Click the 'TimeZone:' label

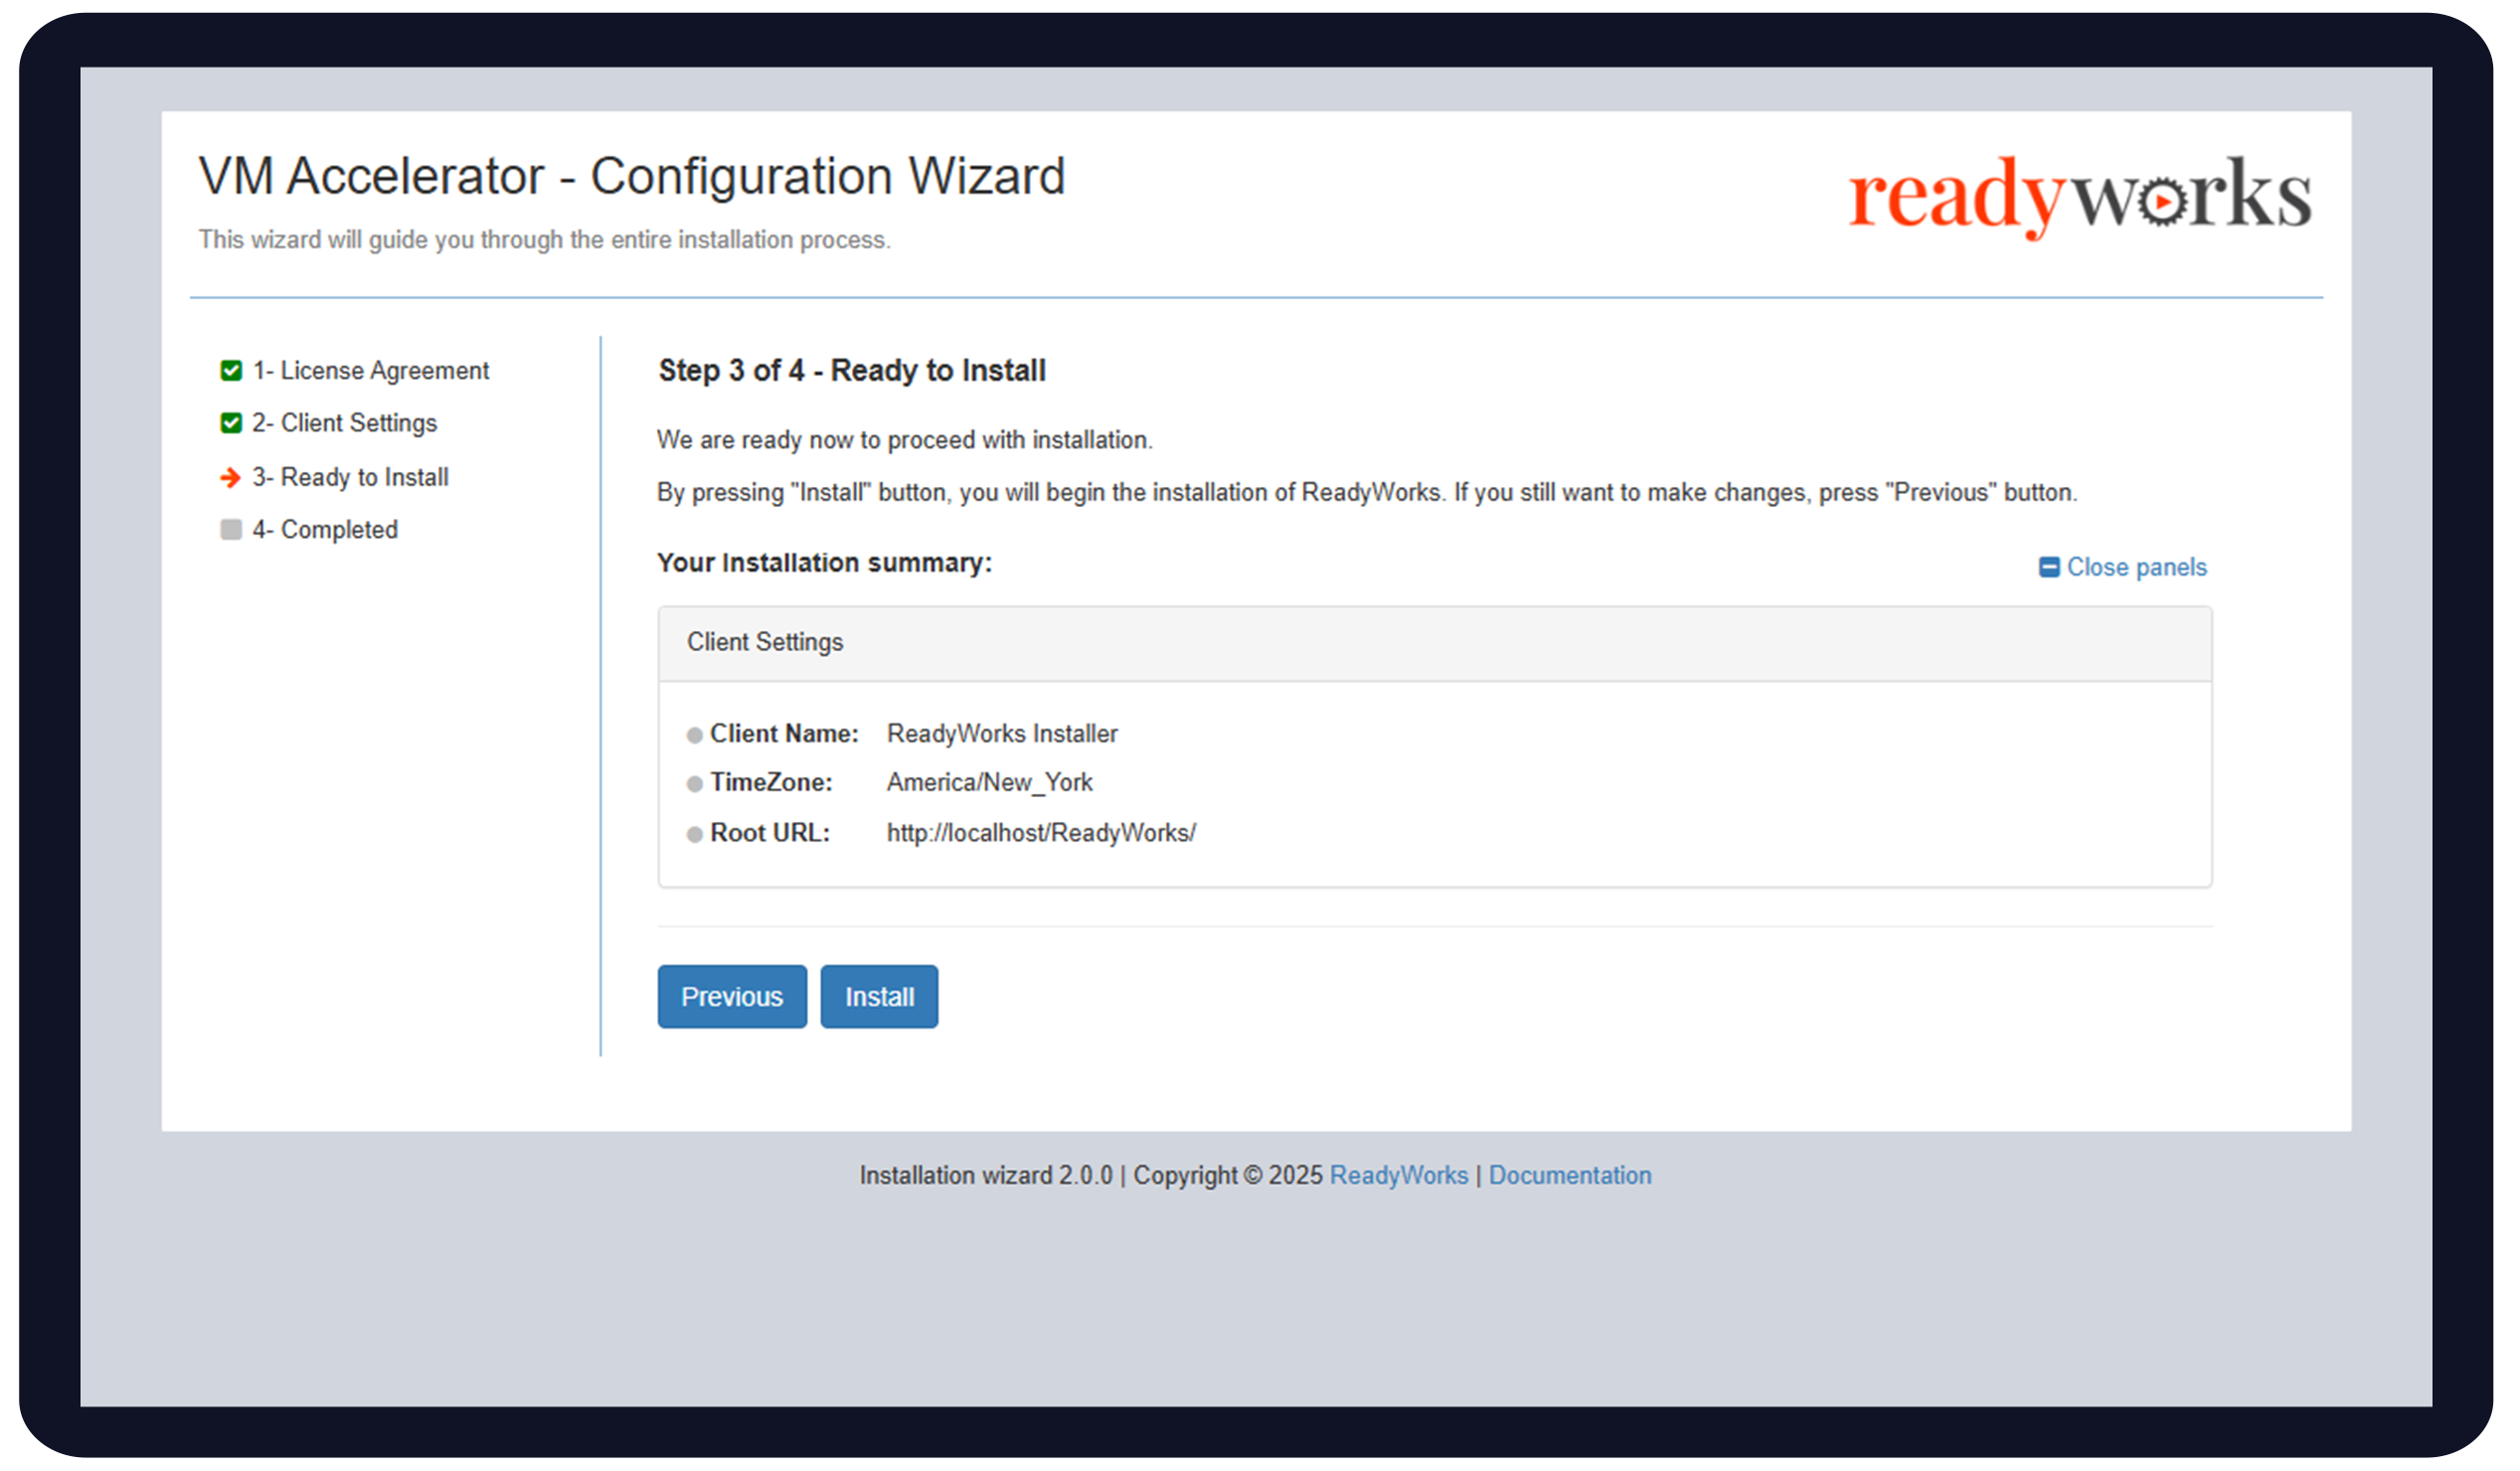771,783
